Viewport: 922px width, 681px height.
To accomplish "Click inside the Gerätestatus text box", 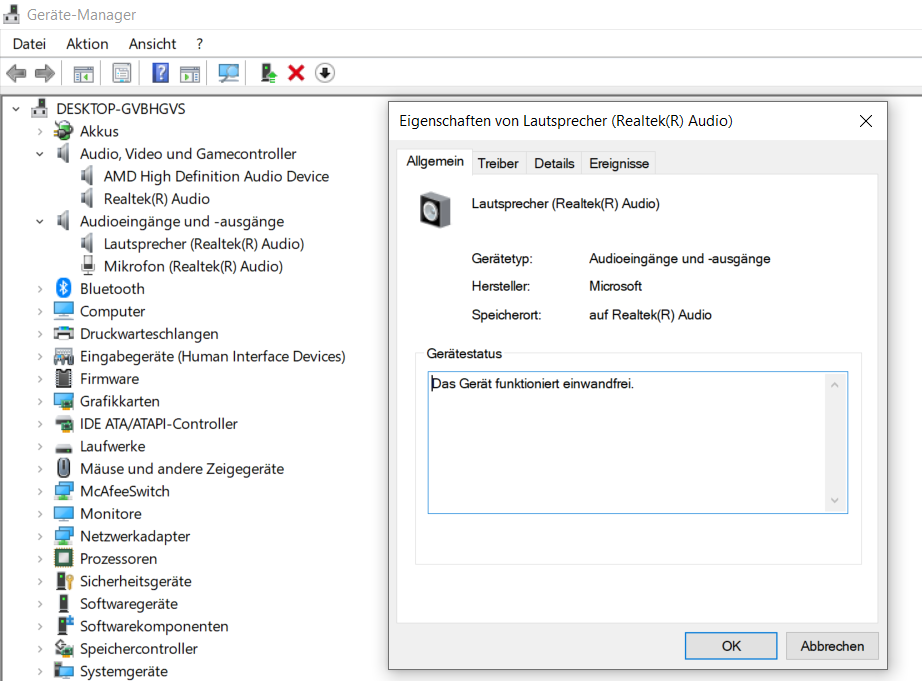I will pos(627,442).
